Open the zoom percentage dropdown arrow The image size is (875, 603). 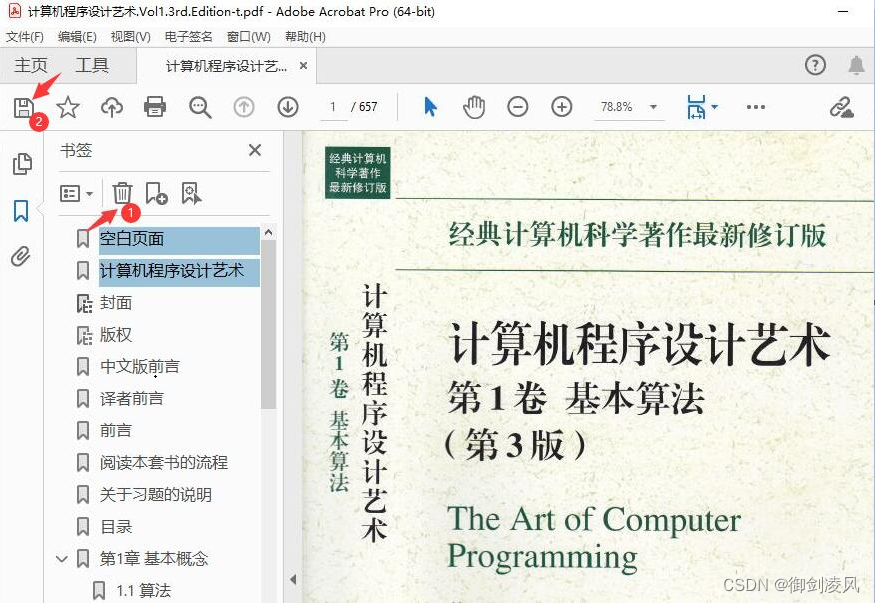tap(653, 107)
